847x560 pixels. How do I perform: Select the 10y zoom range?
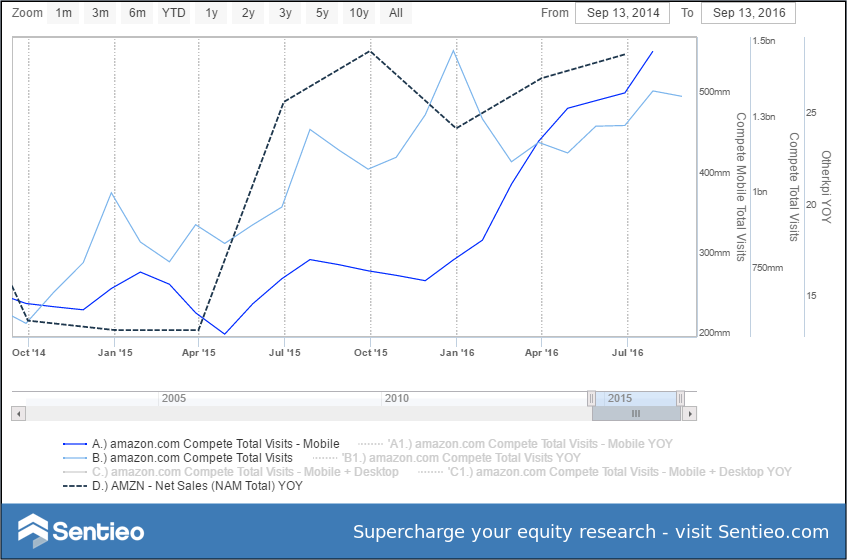(359, 13)
